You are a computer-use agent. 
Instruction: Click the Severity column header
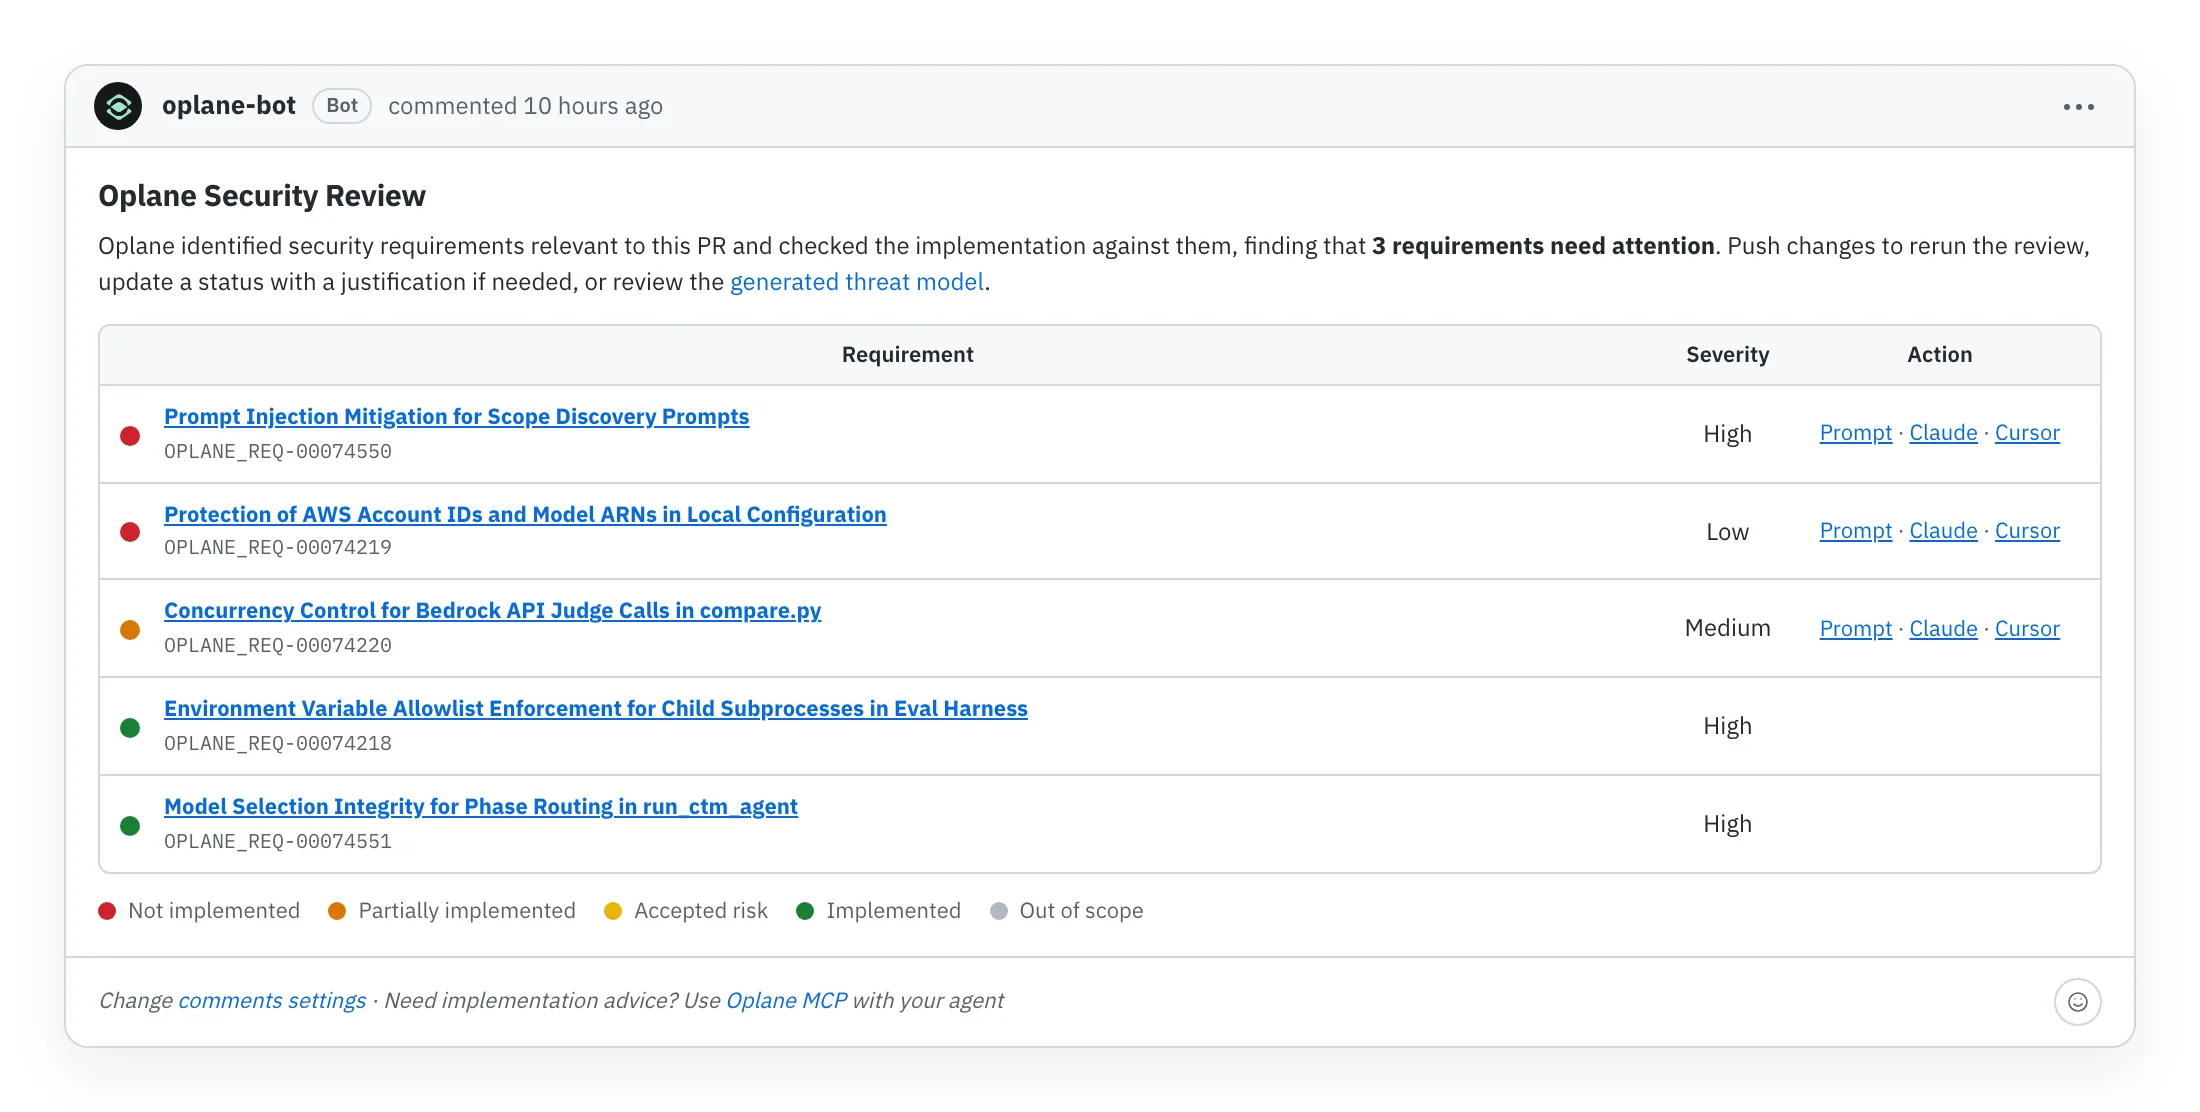point(1727,355)
